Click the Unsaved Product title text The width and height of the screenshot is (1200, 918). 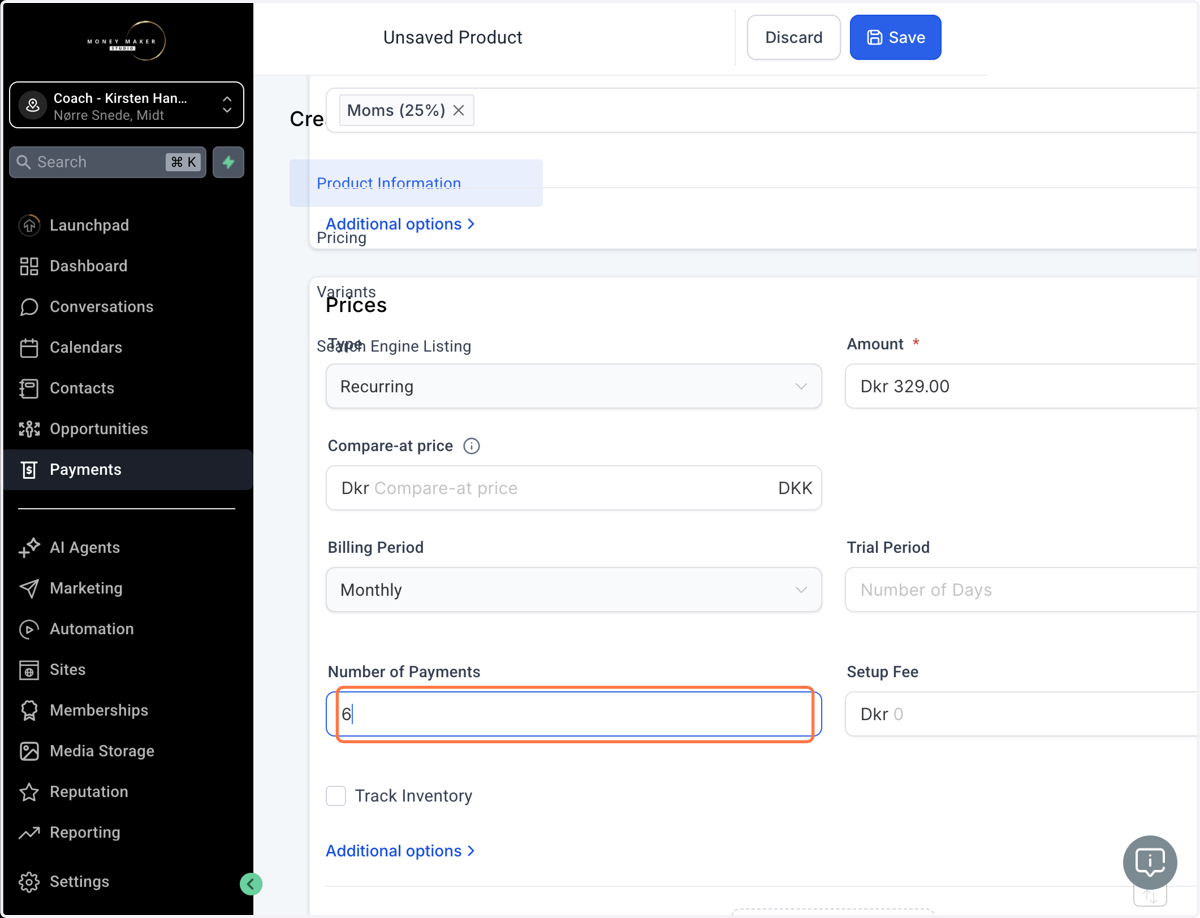click(453, 37)
